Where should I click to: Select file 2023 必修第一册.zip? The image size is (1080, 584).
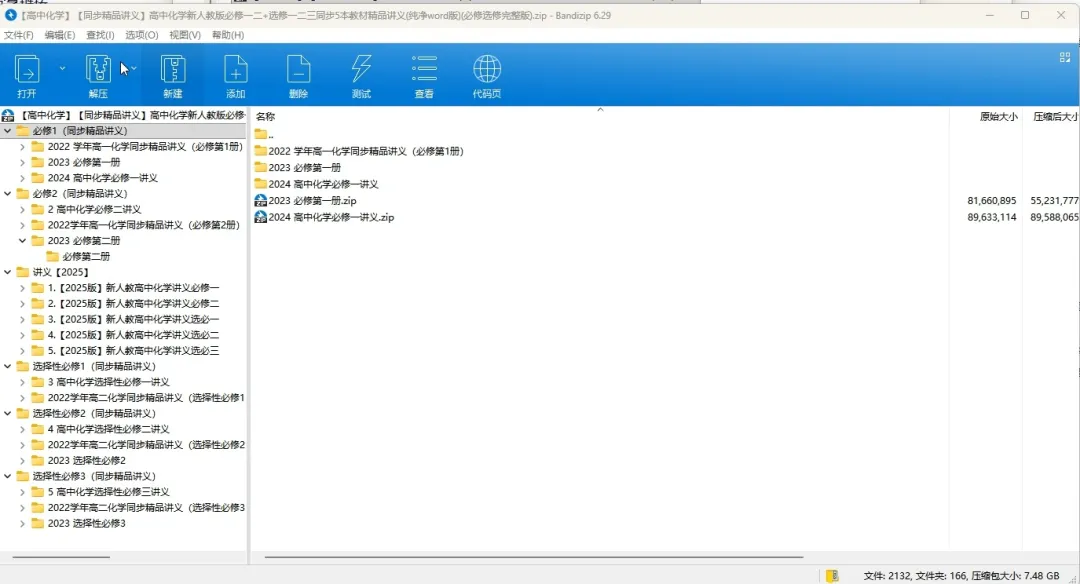tap(306, 200)
